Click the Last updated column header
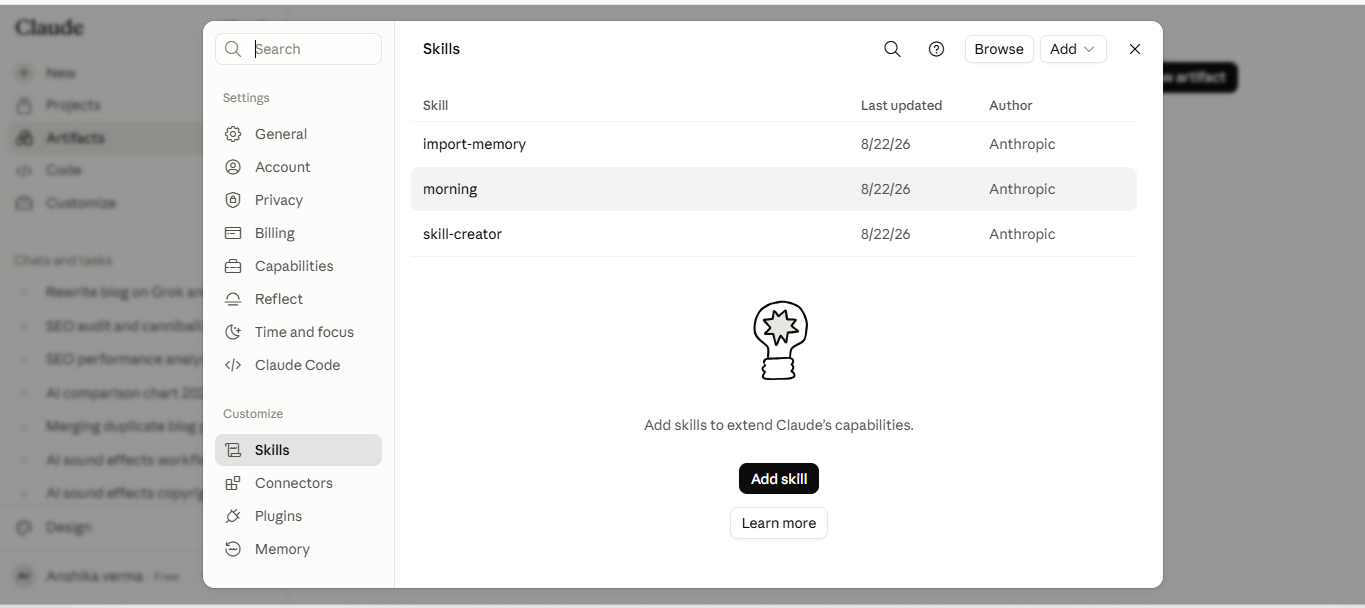This screenshot has height=608, width=1365. pyautogui.click(x=901, y=105)
